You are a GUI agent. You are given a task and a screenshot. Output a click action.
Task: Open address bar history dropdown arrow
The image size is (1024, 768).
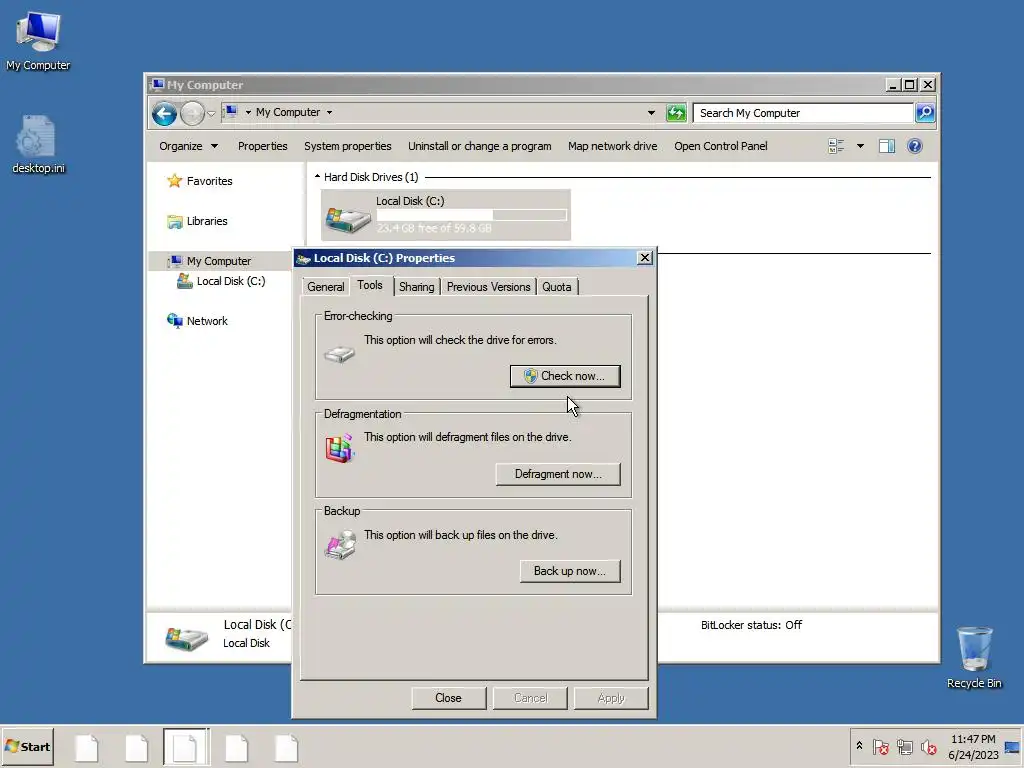pos(651,113)
